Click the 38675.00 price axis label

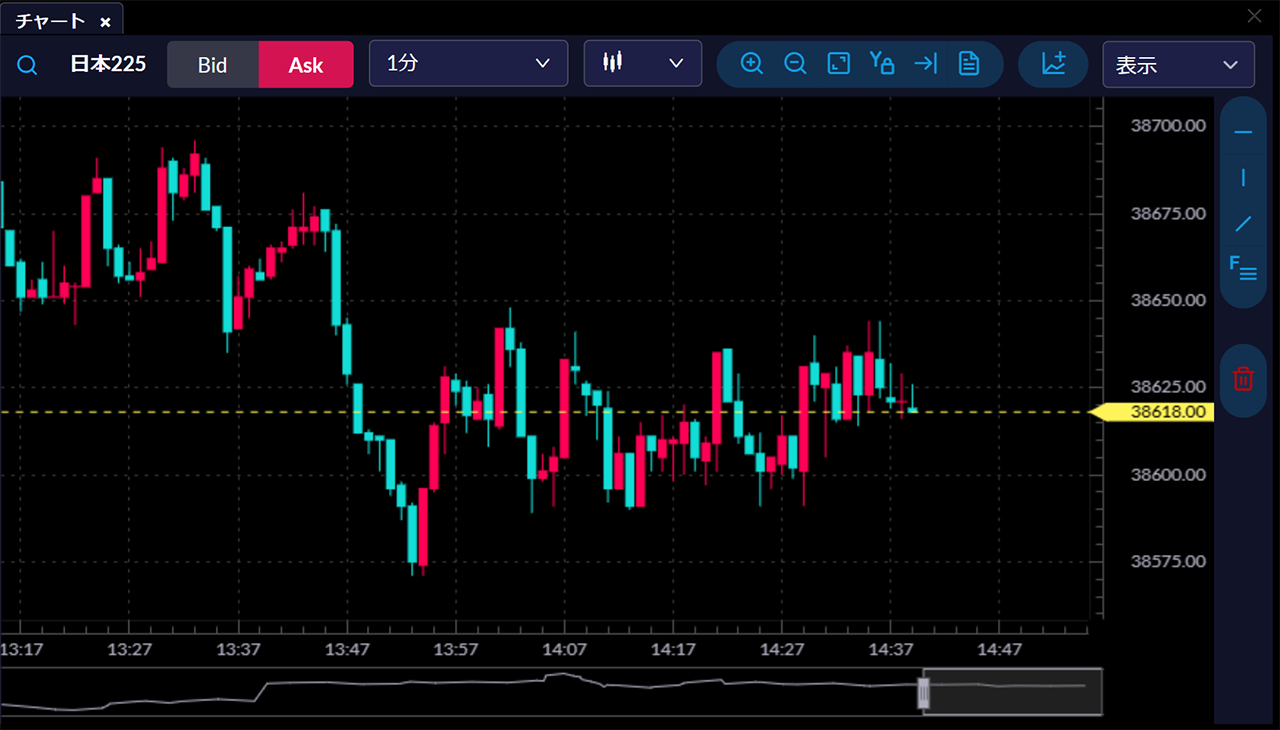point(1168,214)
